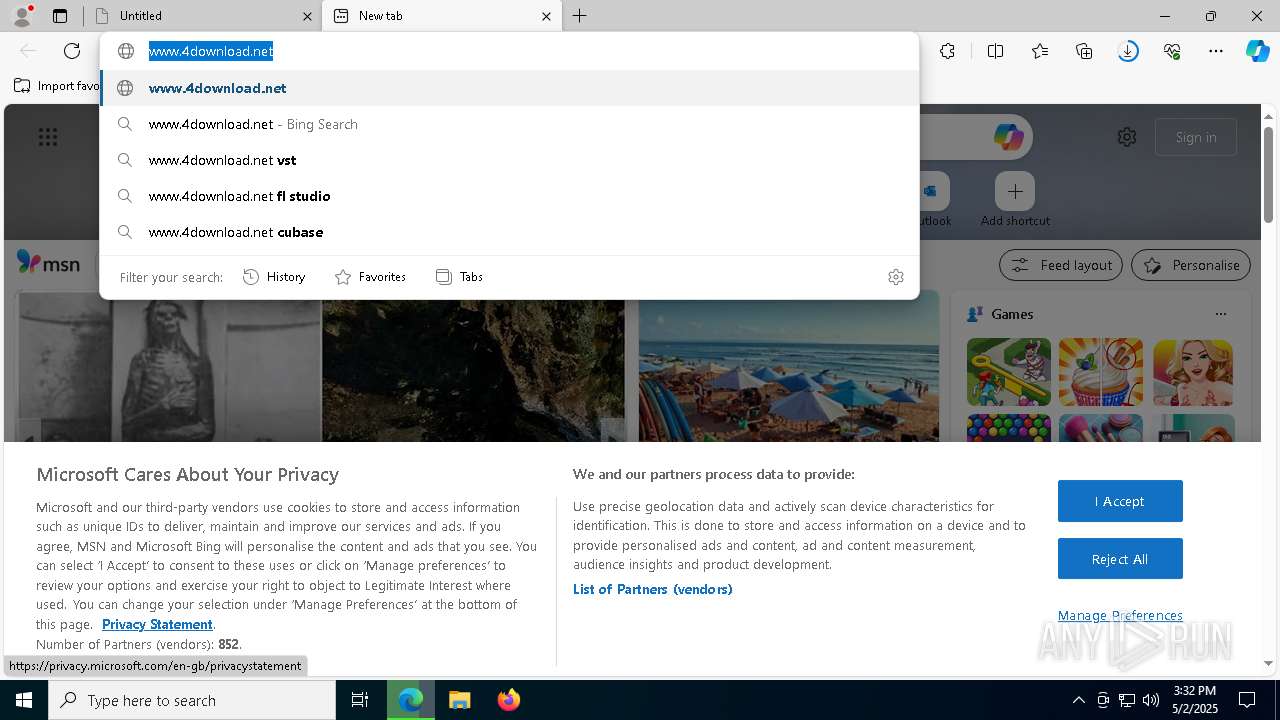The image size is (1280, 720).
Task: Open the Manage Preferences link
Action: tap(1120, 615)
